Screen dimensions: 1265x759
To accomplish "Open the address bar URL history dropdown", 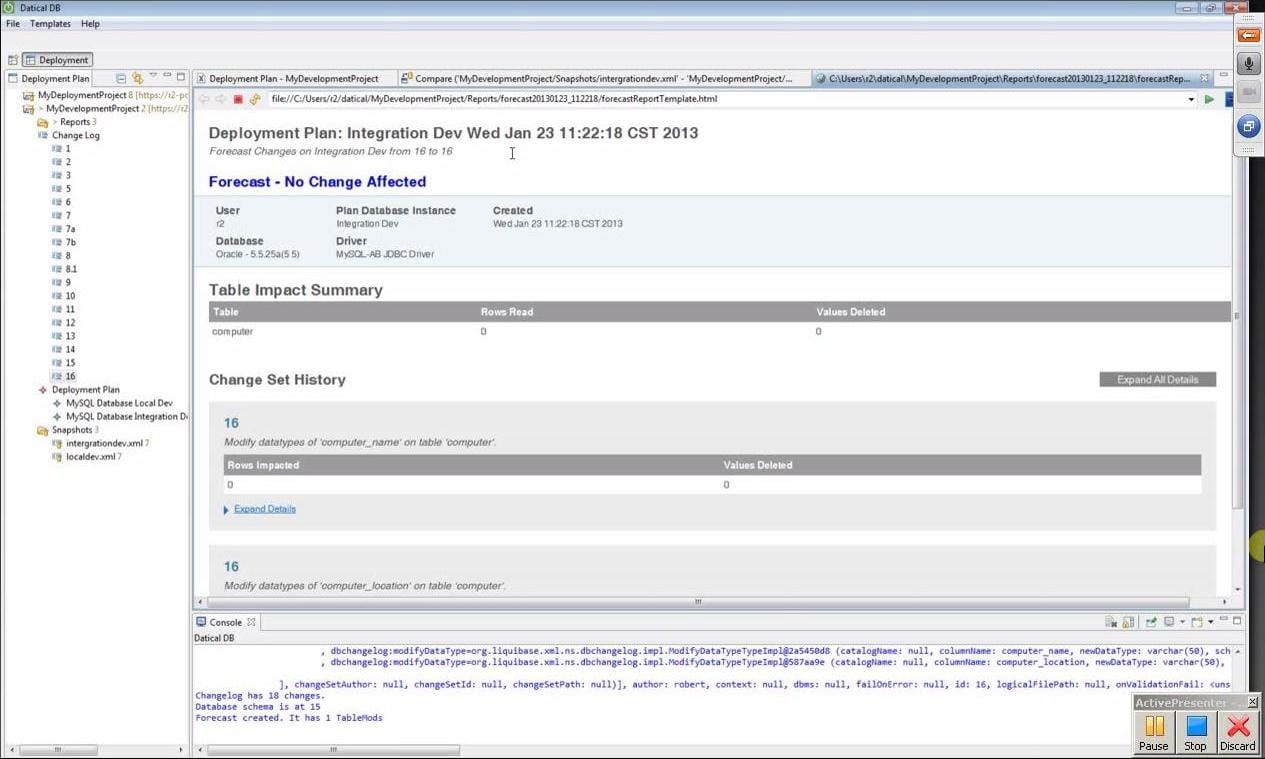I will 1191,99.
